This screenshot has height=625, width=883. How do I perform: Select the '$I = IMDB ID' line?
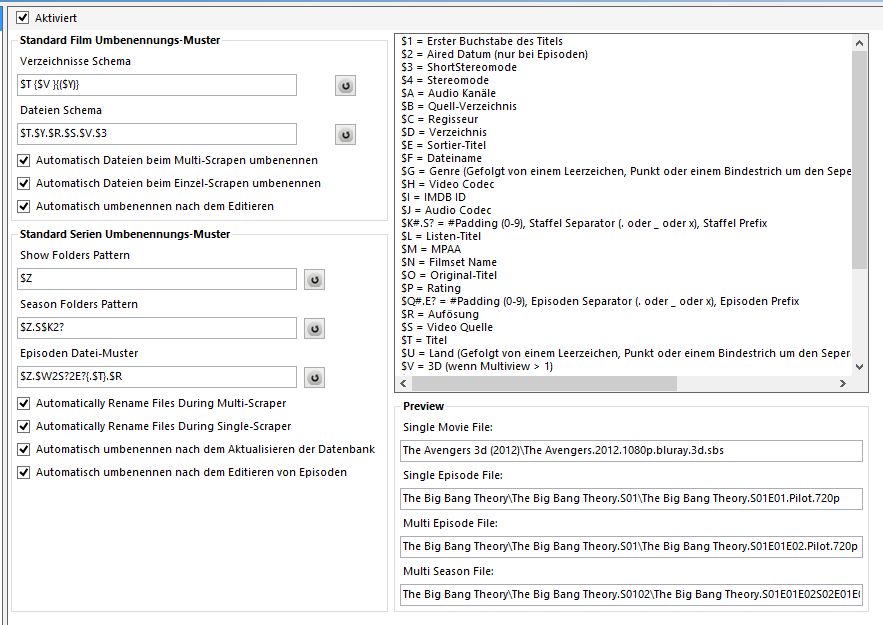pyautogui.click(x=434, y=197)
